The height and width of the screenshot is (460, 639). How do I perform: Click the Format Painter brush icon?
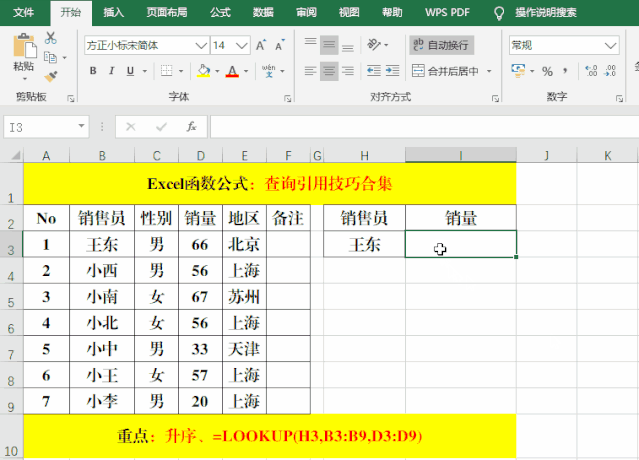coord(51,75)
